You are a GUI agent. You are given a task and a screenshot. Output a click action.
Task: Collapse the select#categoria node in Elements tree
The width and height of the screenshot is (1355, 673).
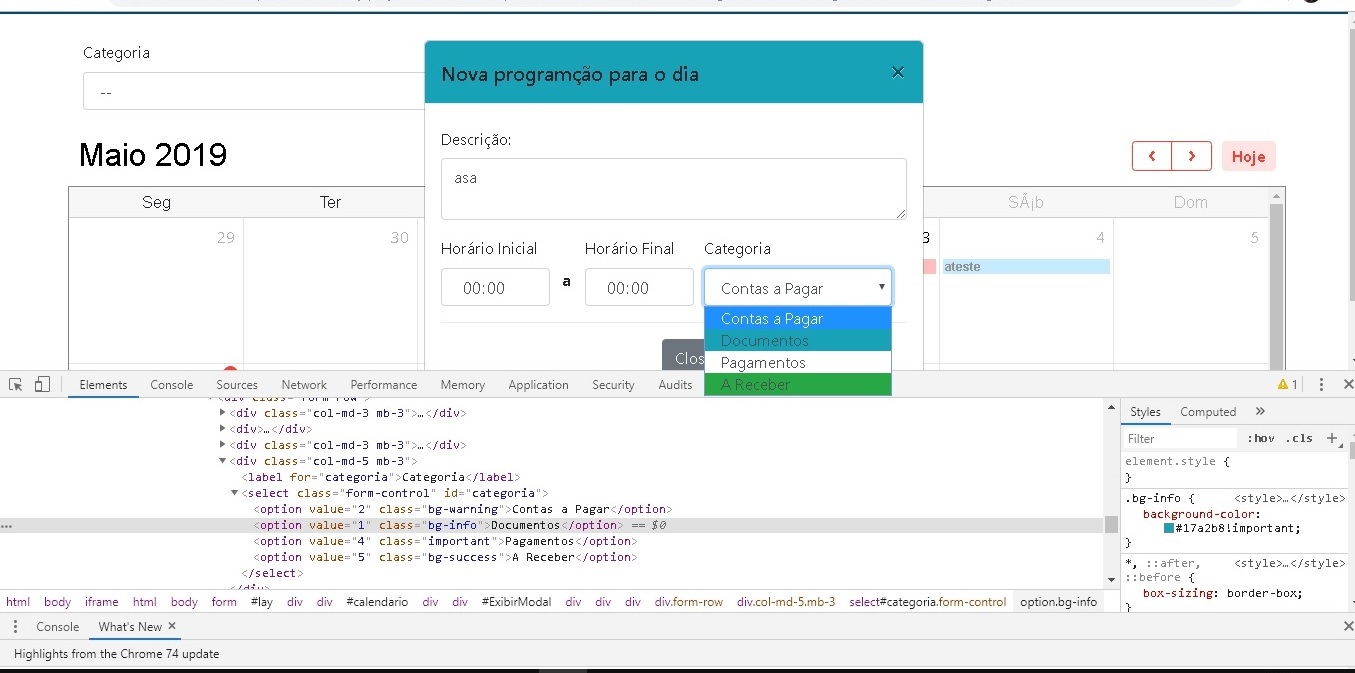point(235,493)
